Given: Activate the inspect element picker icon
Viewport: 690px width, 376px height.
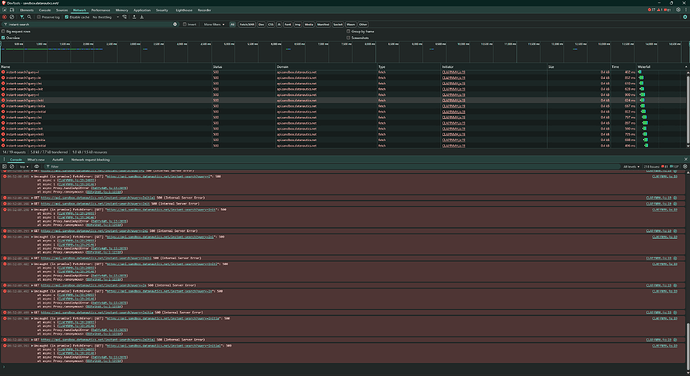Looking at the screenshot, I should (4, 10).
